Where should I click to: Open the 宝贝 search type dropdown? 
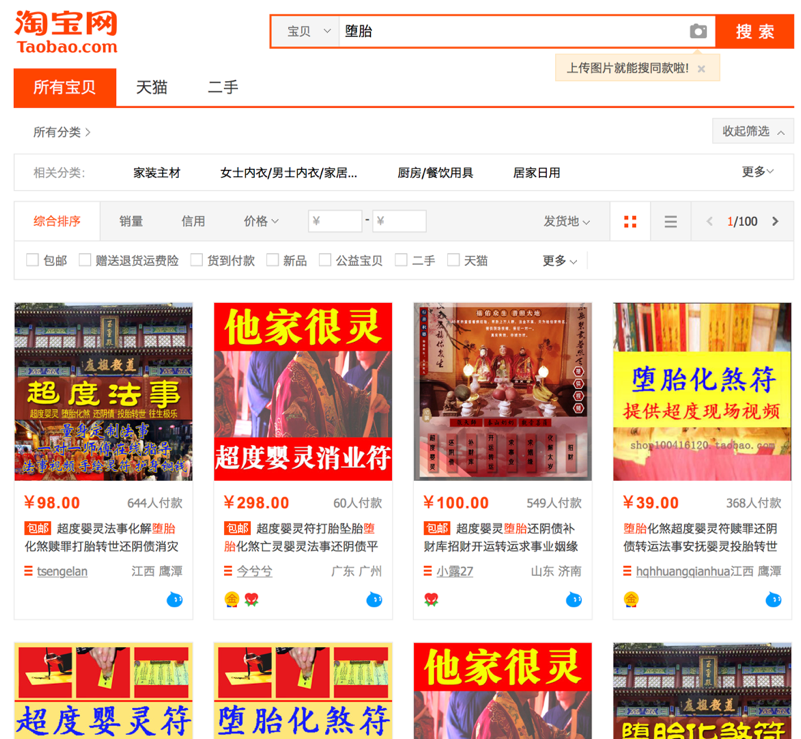pyautogui.click(x=305, y=32)
